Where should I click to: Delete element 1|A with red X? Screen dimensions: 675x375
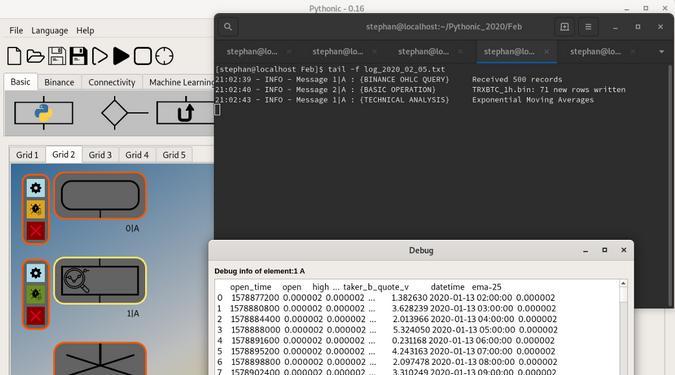(x=36, y=316)
